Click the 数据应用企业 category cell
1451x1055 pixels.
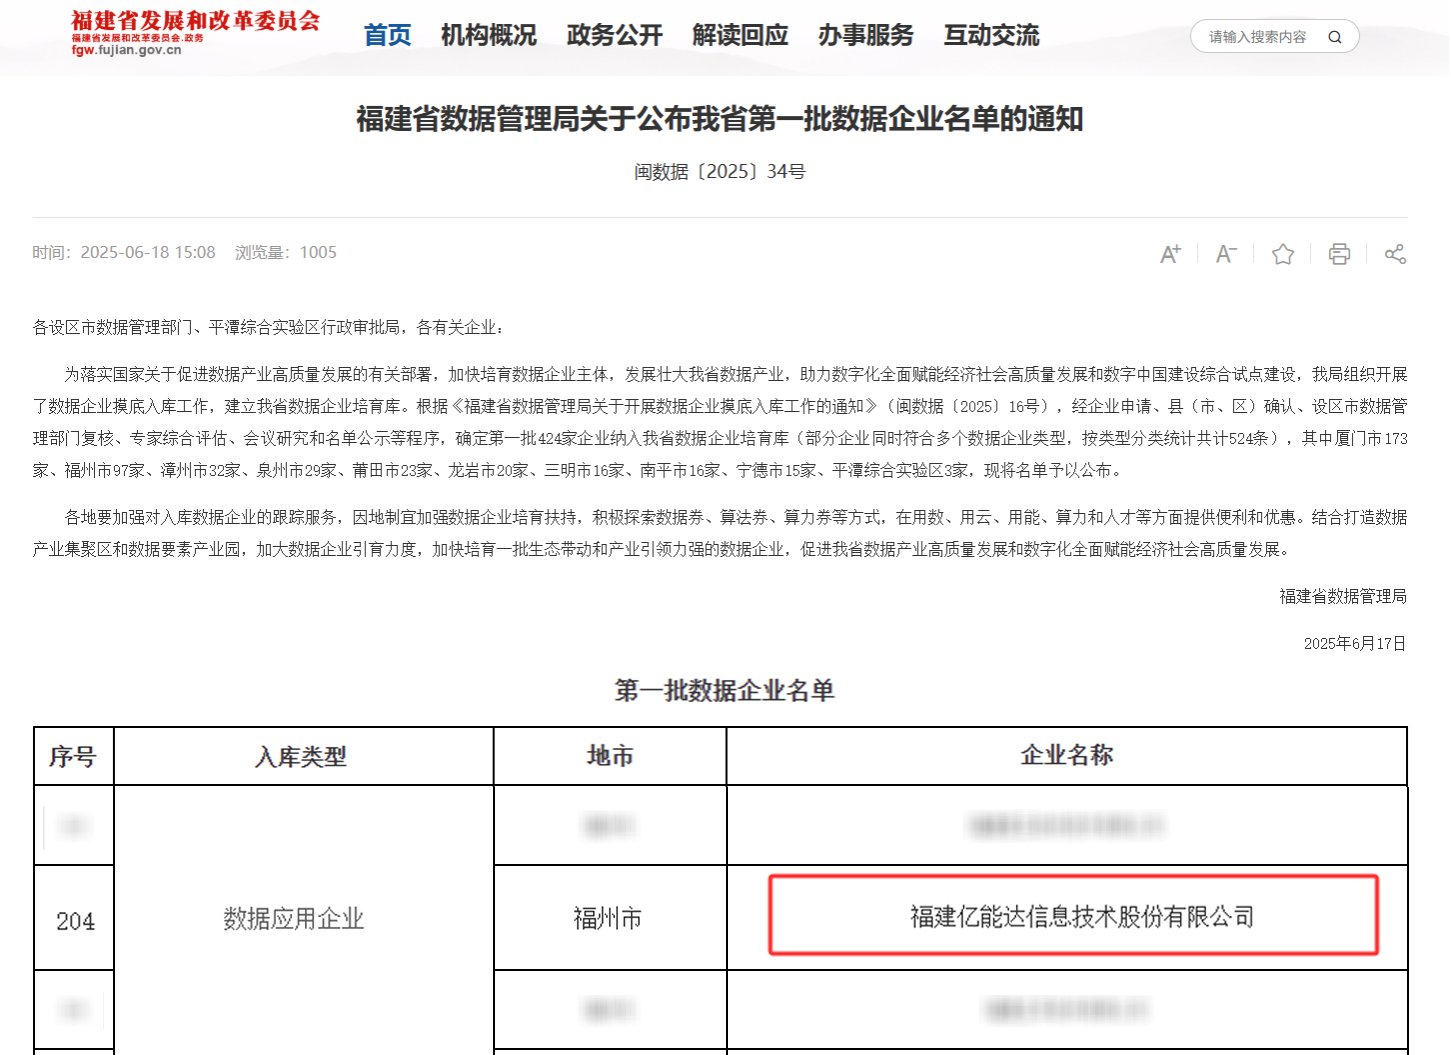294,918
